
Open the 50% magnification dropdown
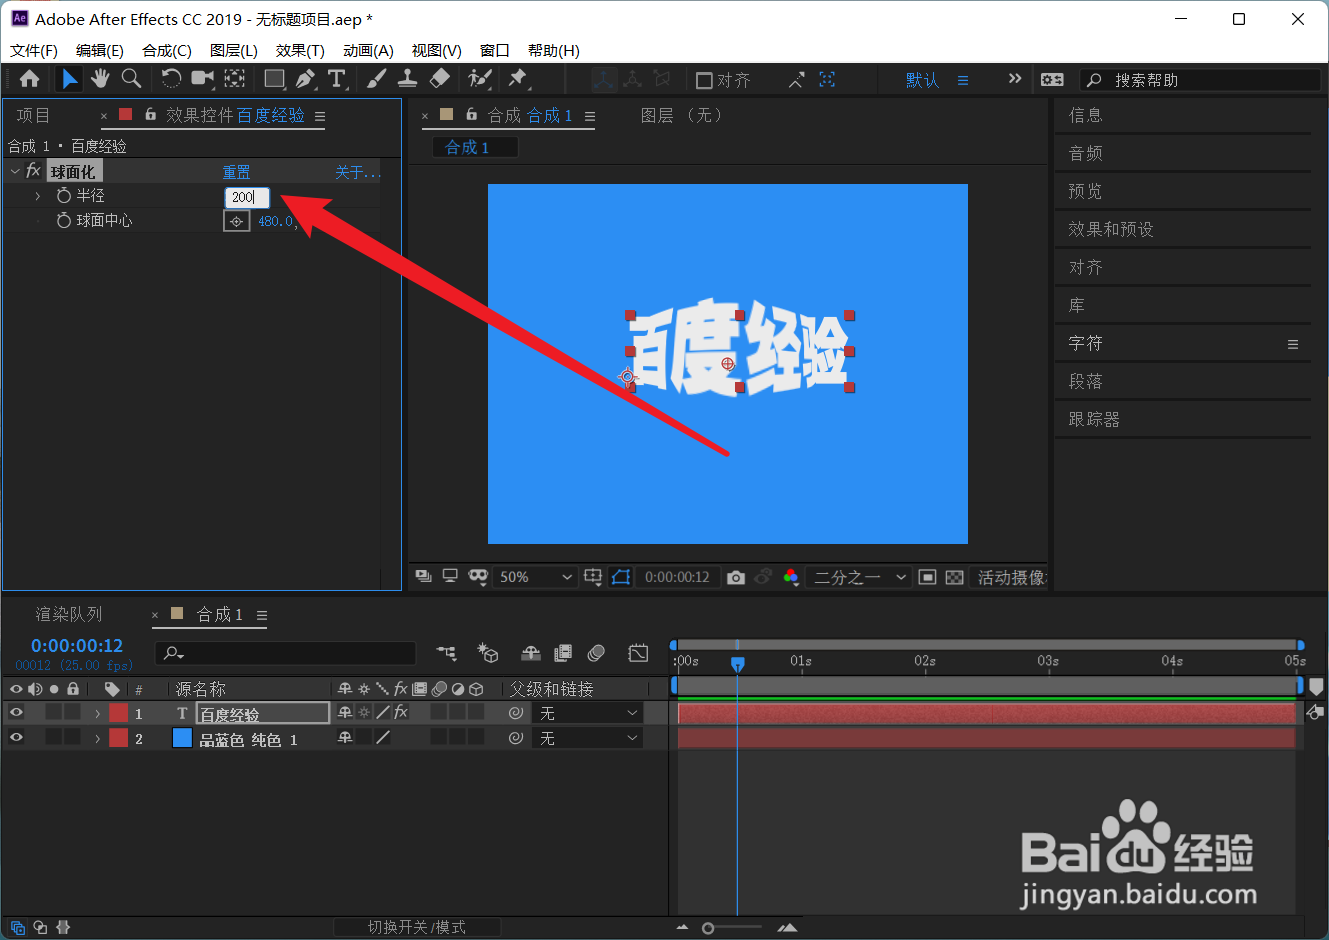536,577
